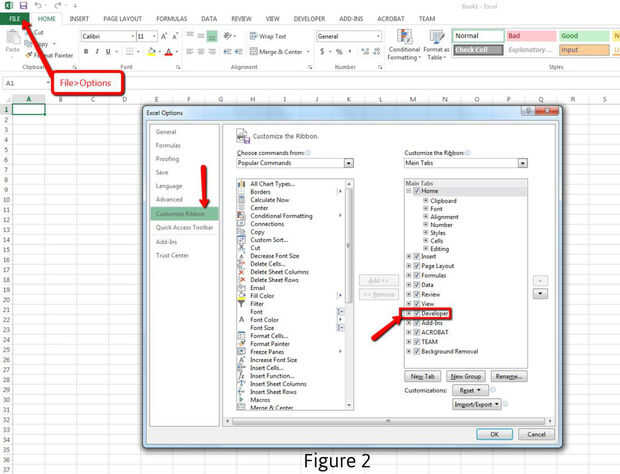Expand the TEAM tab in tree
This screenshot has height=474, width=620.
click(x=409, y=342)
